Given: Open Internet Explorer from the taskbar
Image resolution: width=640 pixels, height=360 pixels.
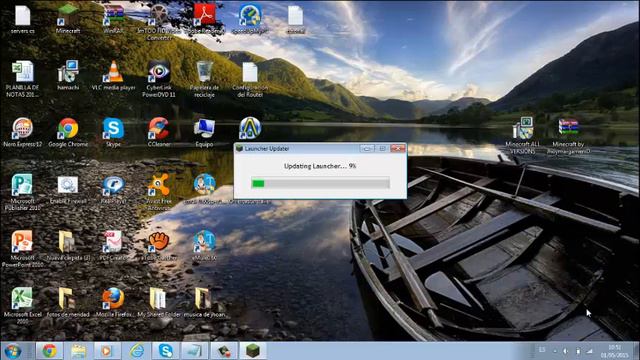Looking at the screenshot, I should tap(137, 351).
